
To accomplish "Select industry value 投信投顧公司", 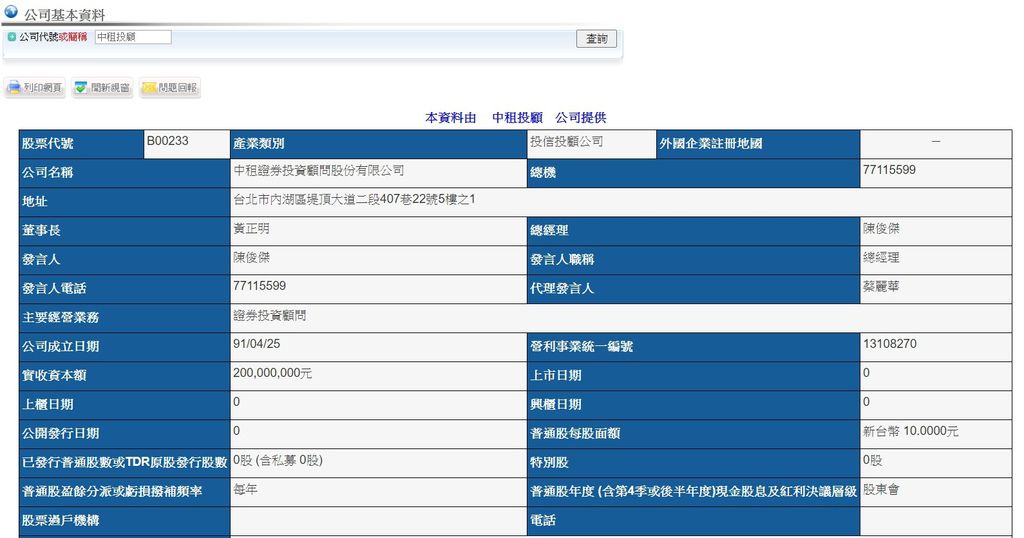I will point(566,141).
